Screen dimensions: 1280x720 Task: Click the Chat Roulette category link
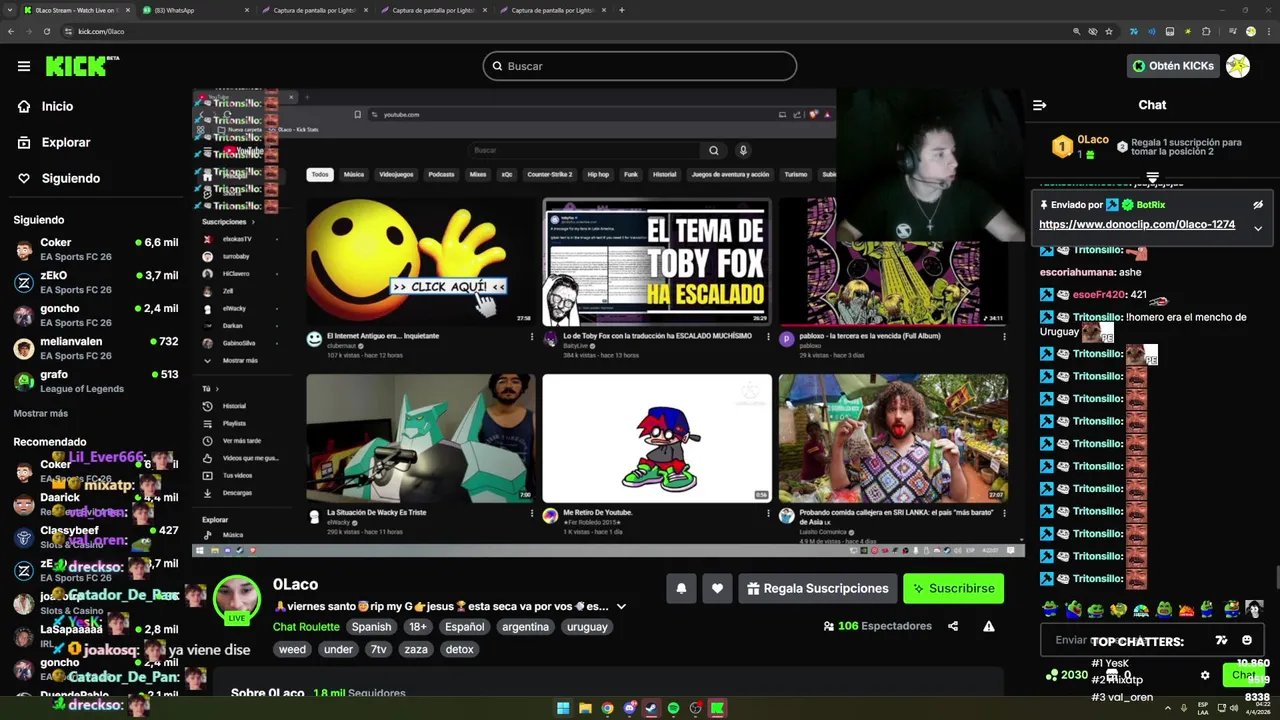tap(306, 627)
